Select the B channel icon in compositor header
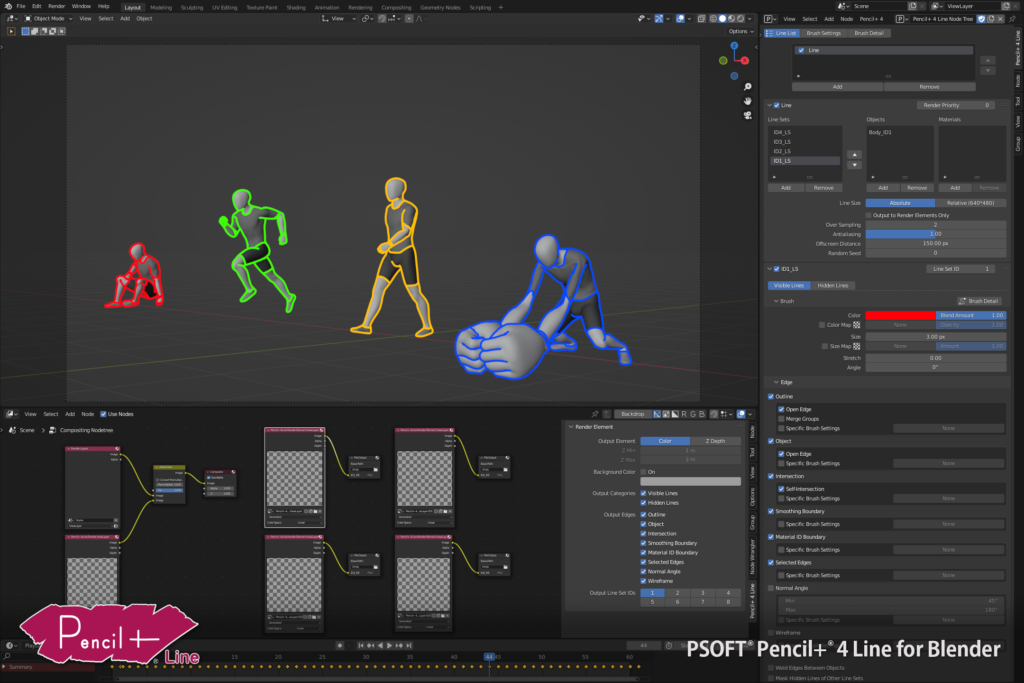The image size is (1024, 683). coord(701,414)
